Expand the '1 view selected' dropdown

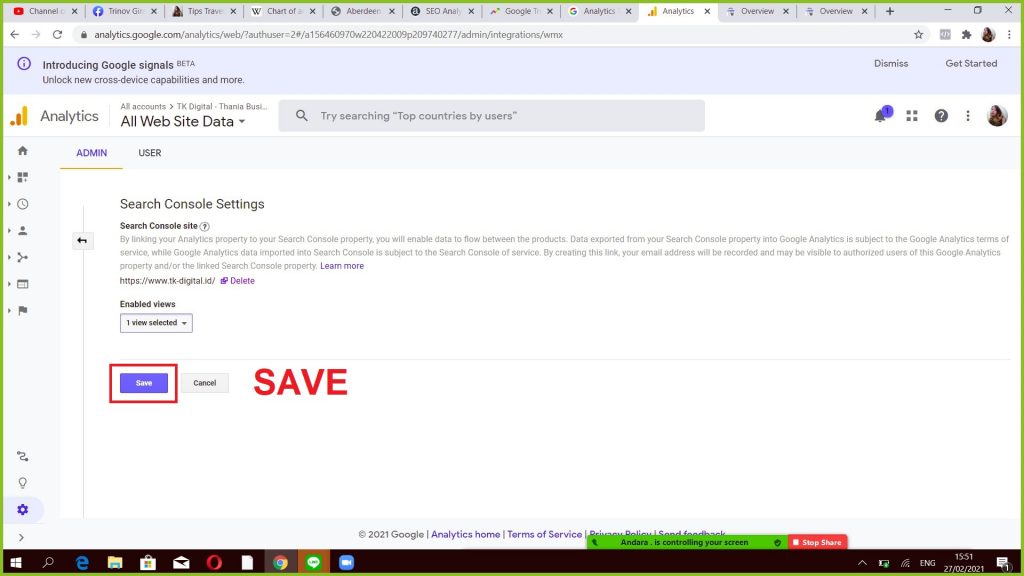[x=156, y=323]
